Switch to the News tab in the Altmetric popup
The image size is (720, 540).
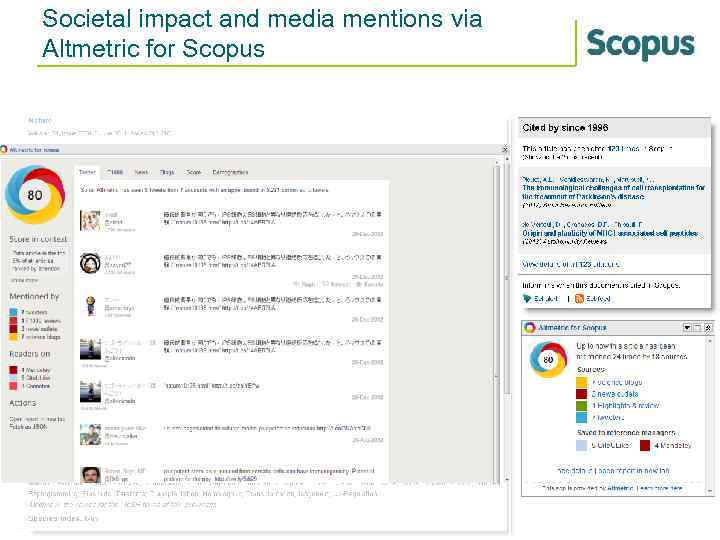pyautogui.click(x=141, y=172)
